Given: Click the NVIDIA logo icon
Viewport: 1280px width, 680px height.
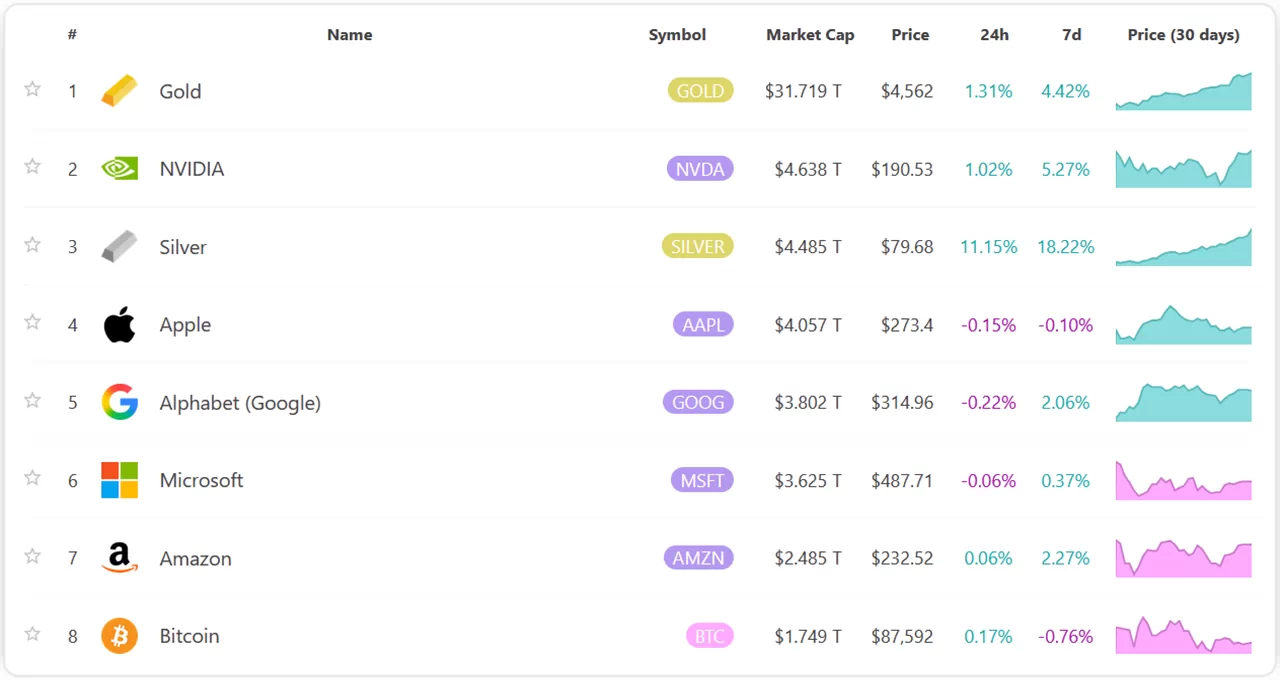Looking at the screenshot, I should click(119, 169).
